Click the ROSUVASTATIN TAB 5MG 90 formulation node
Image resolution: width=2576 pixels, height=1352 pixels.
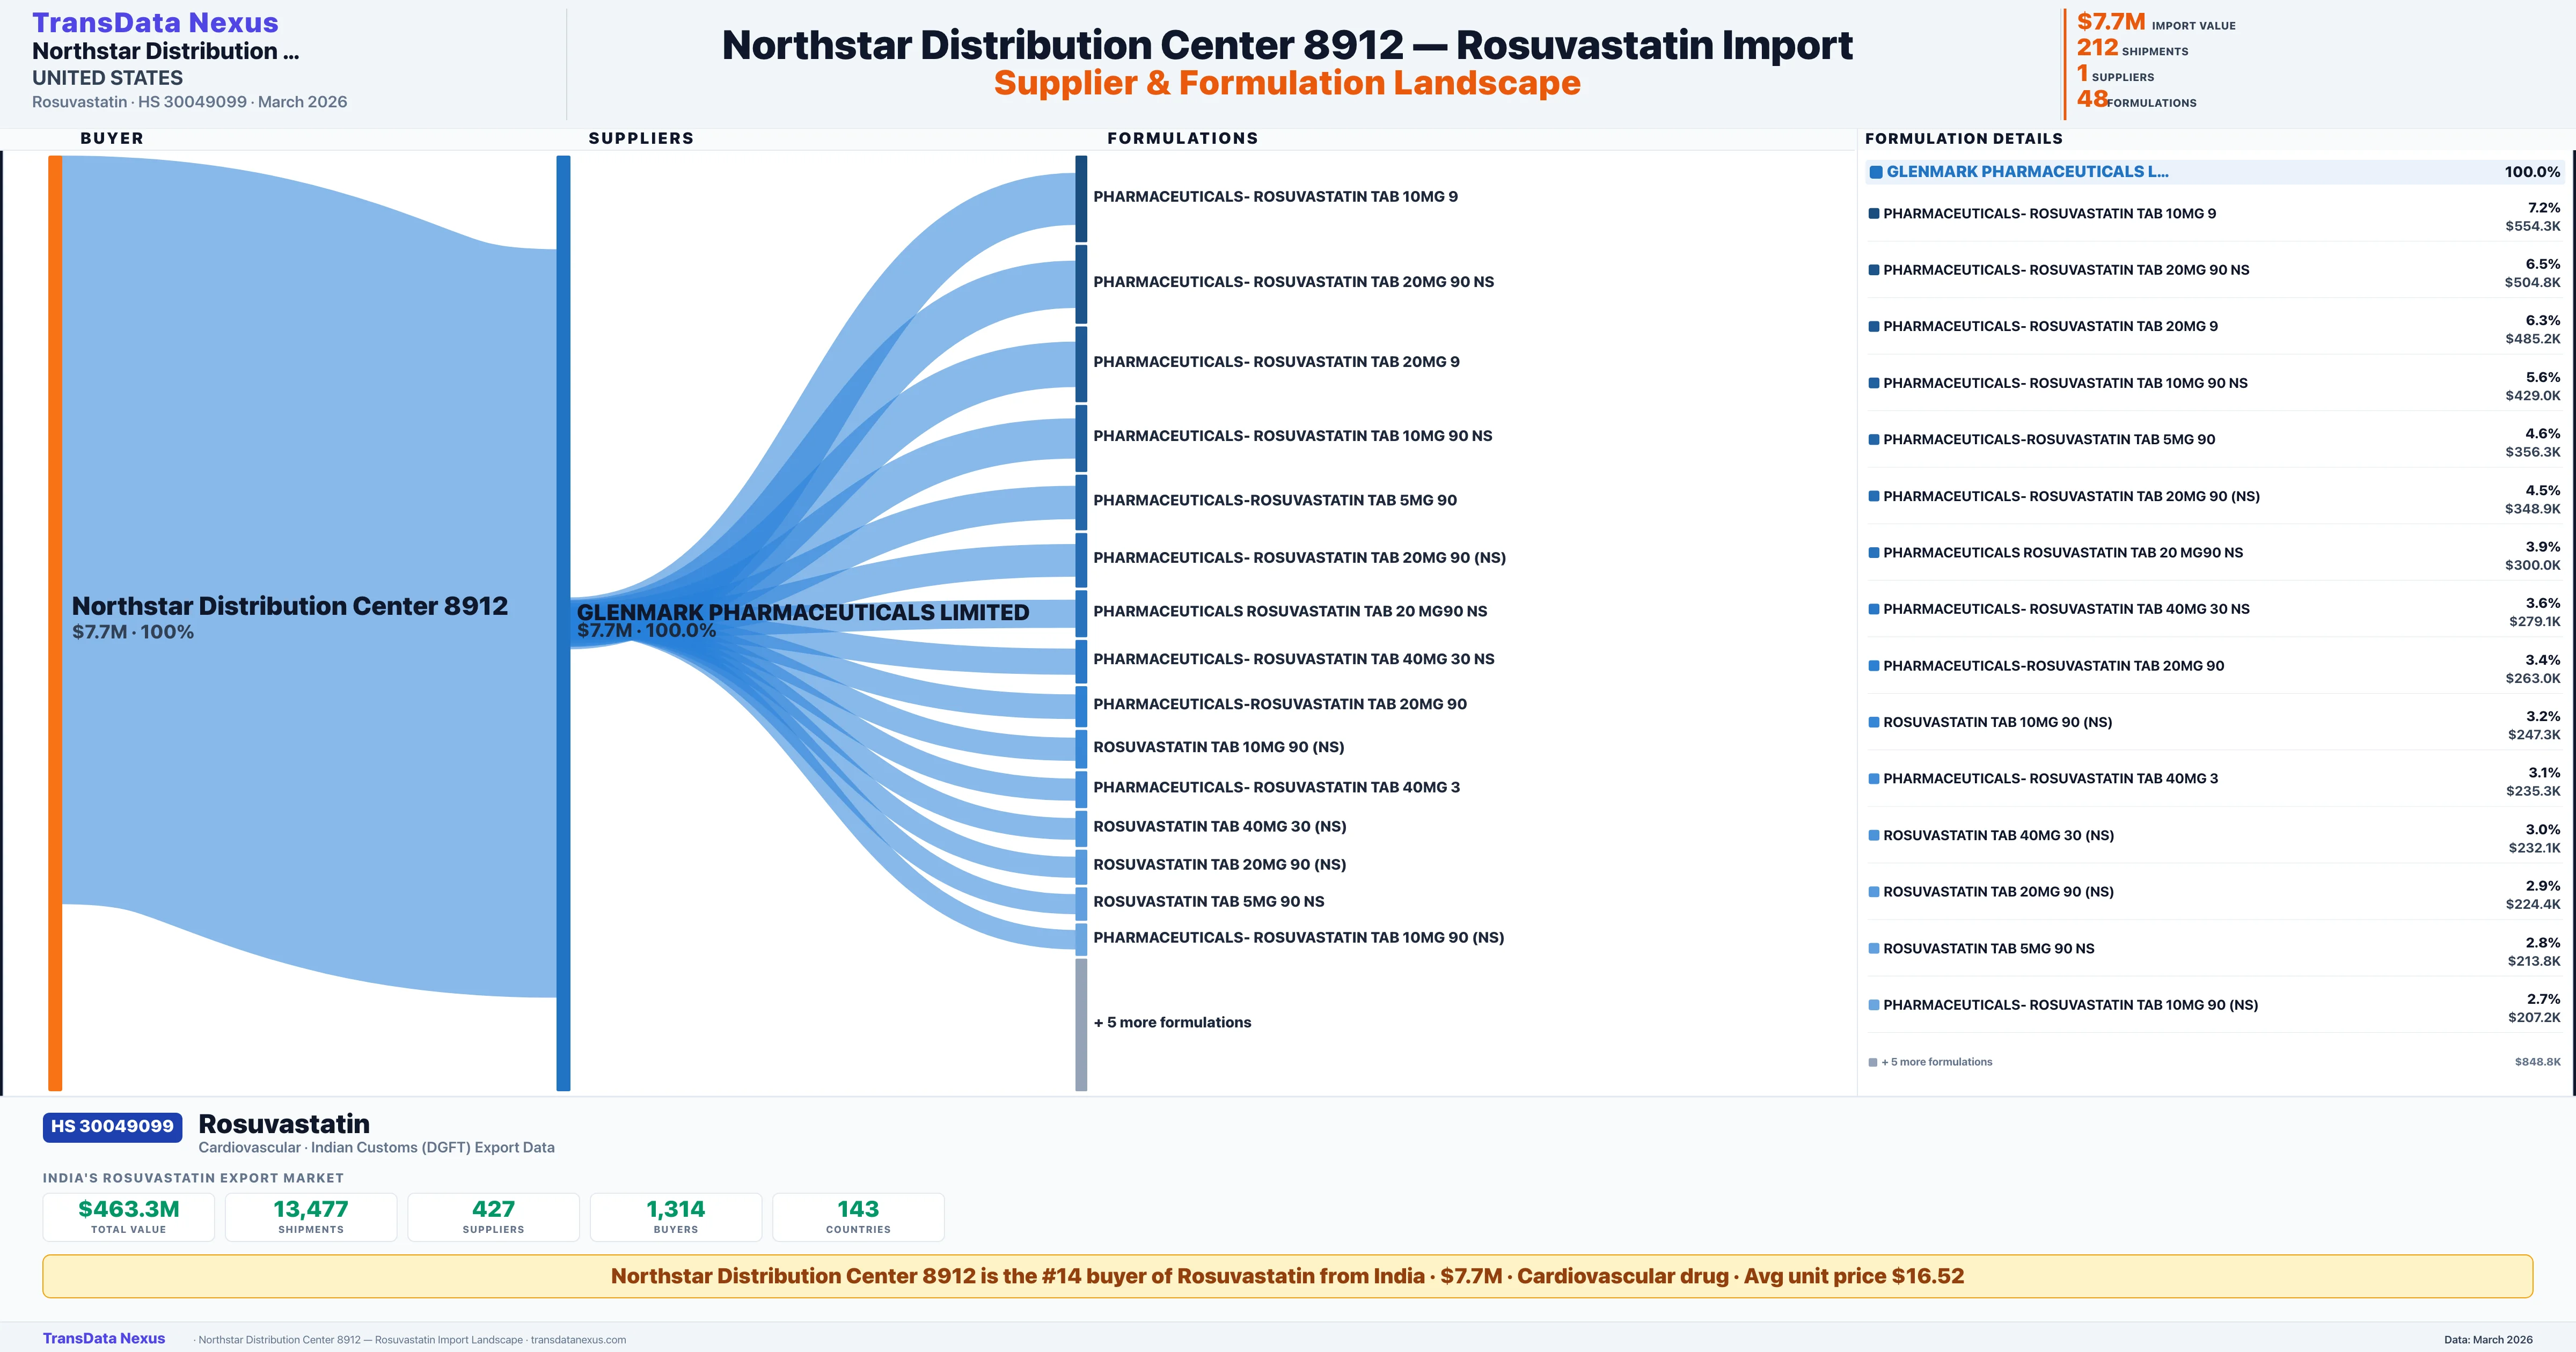click(x=1081, y=501)
